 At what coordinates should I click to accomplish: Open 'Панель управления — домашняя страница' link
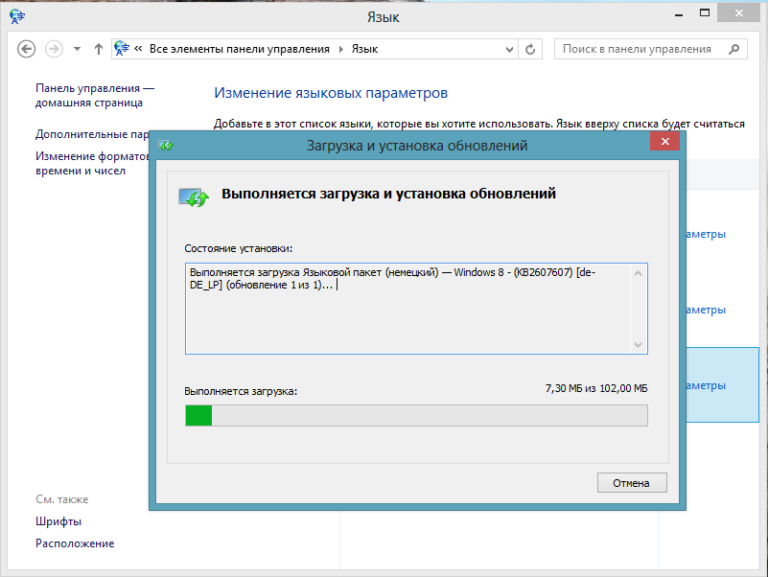pos(95,95)
